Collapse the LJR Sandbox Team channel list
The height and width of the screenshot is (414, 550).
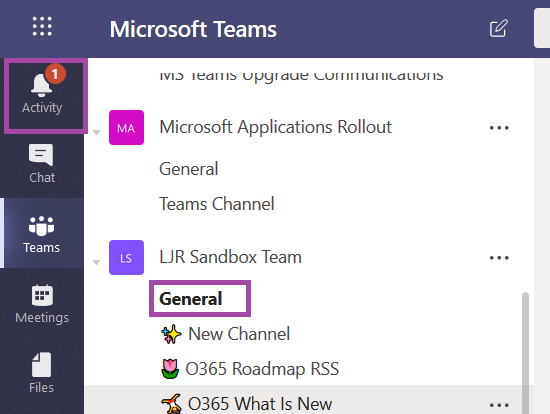pyautogui.click(x=96, y=262)
